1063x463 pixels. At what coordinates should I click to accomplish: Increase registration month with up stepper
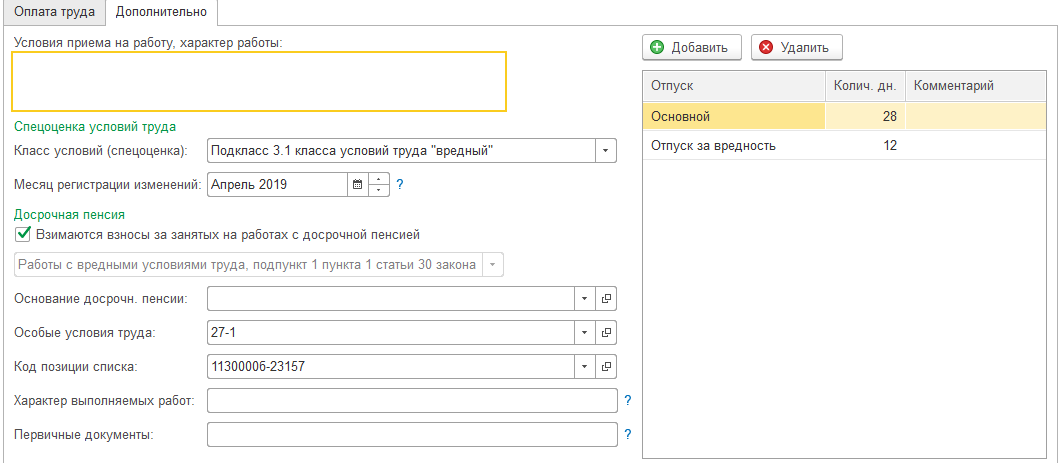(379, 179)
